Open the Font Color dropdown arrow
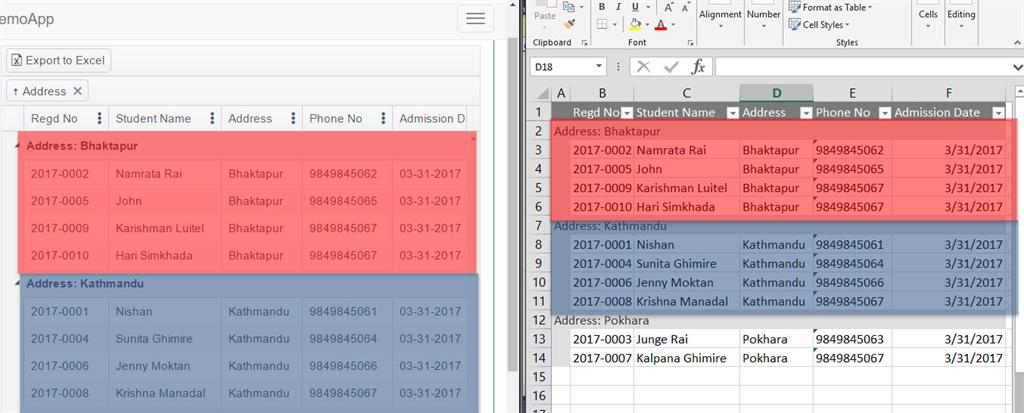 coord(673,25)
